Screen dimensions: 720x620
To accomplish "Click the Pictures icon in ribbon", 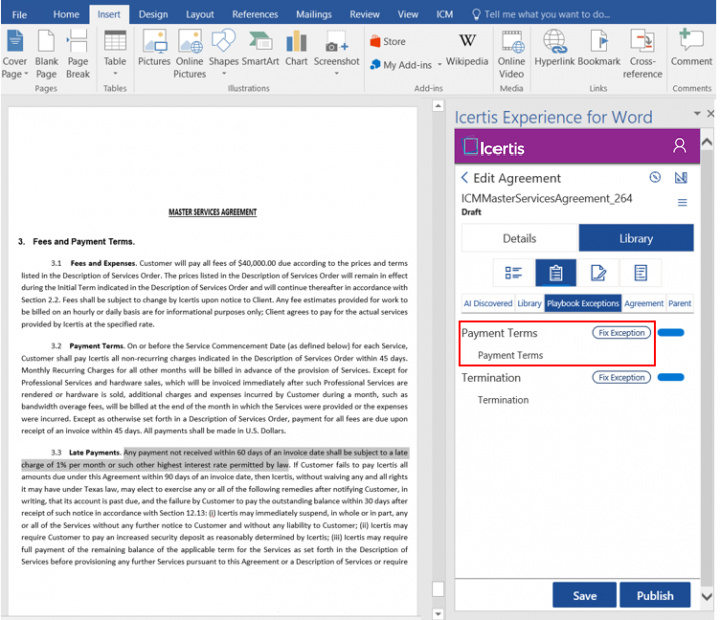I will click(x=154, y=41).
